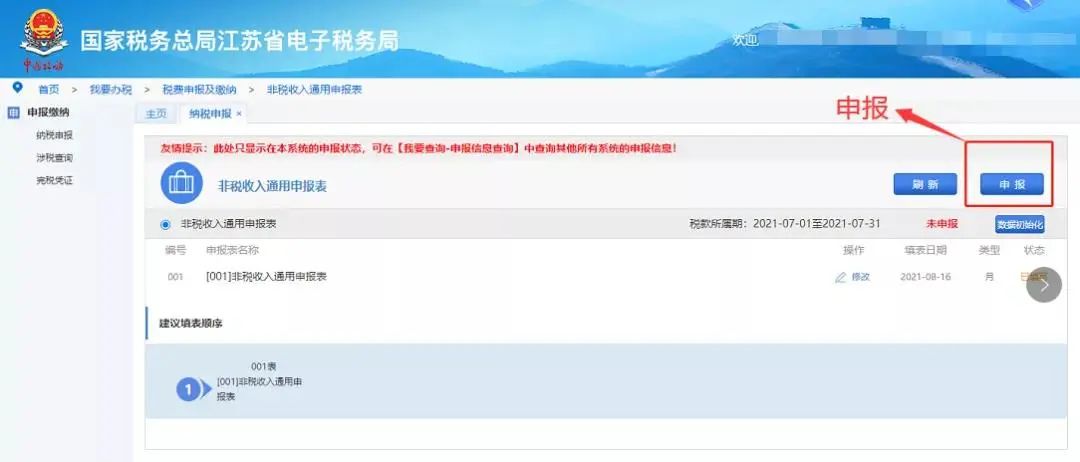Open the 纳税申报 tab
This screenshot has width=1080, height=462.
coord(210,114)
